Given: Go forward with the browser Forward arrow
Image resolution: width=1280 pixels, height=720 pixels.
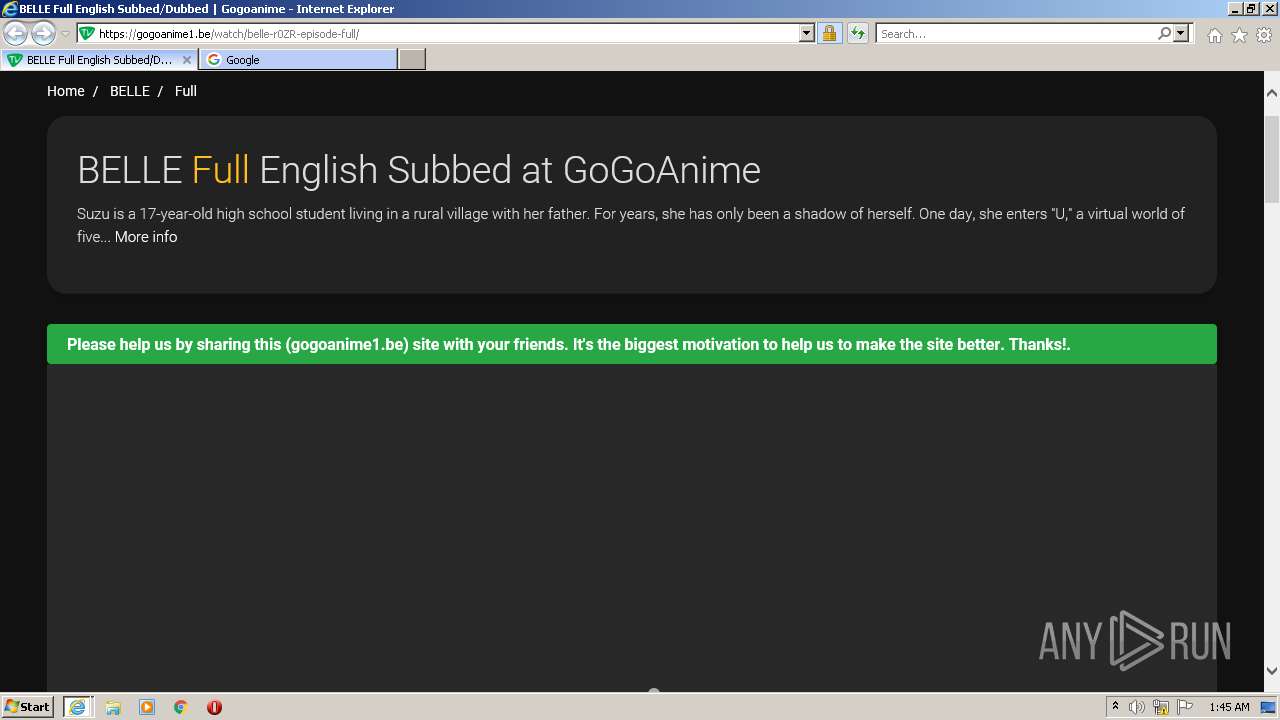Looking at the screenshot, I should pos(43,34).
